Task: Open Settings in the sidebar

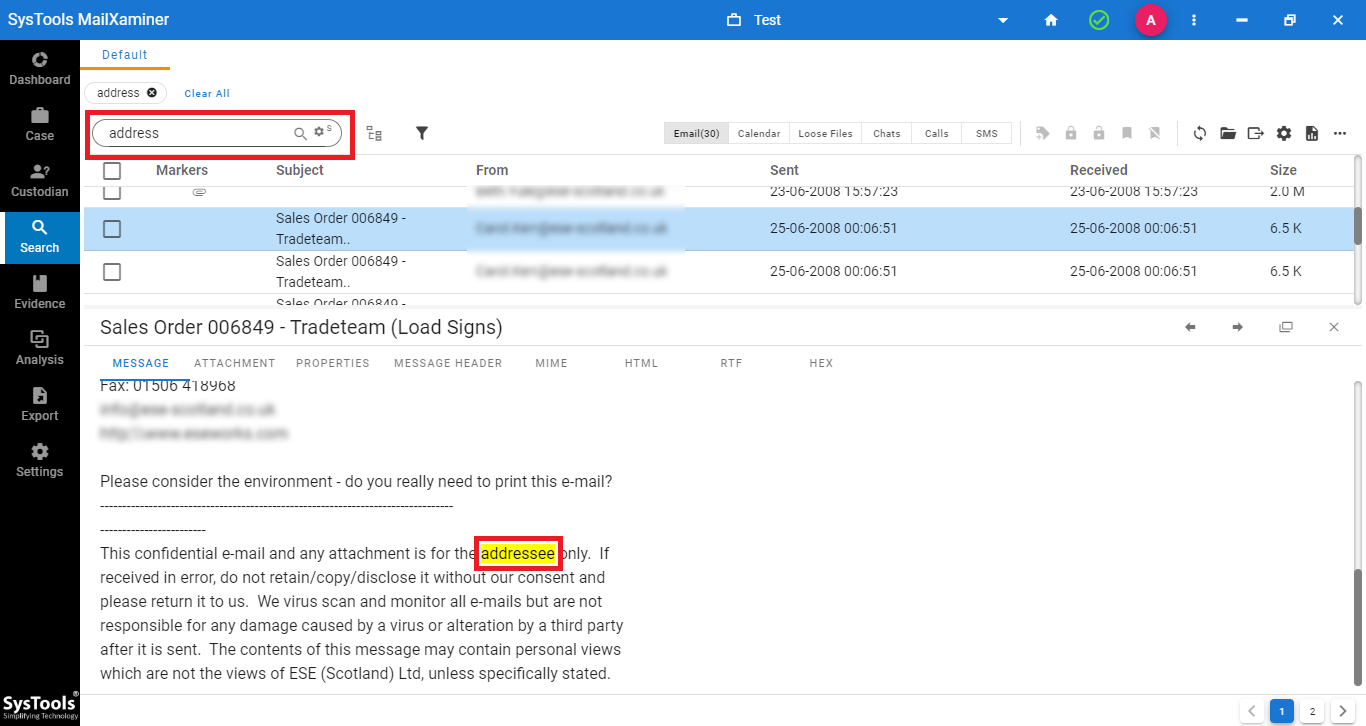Action: tap(40, 461)
